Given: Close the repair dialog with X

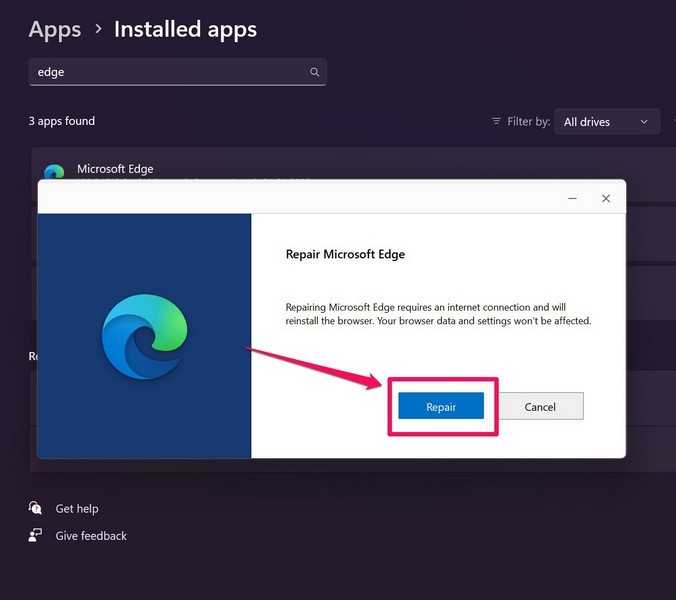Looking at the screenshot, I should pyautogui.click(x=605, y=198).
